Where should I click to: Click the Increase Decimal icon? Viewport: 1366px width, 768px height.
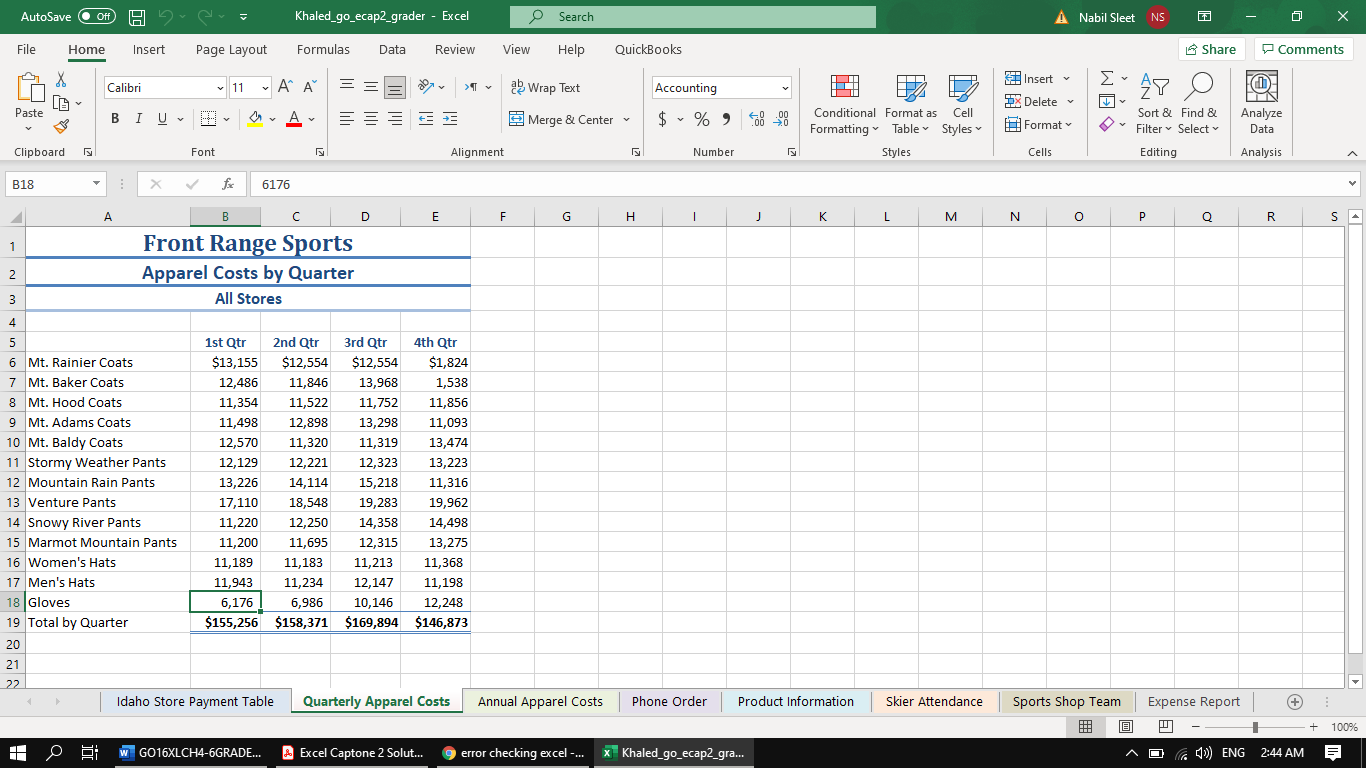coord(757,120)
